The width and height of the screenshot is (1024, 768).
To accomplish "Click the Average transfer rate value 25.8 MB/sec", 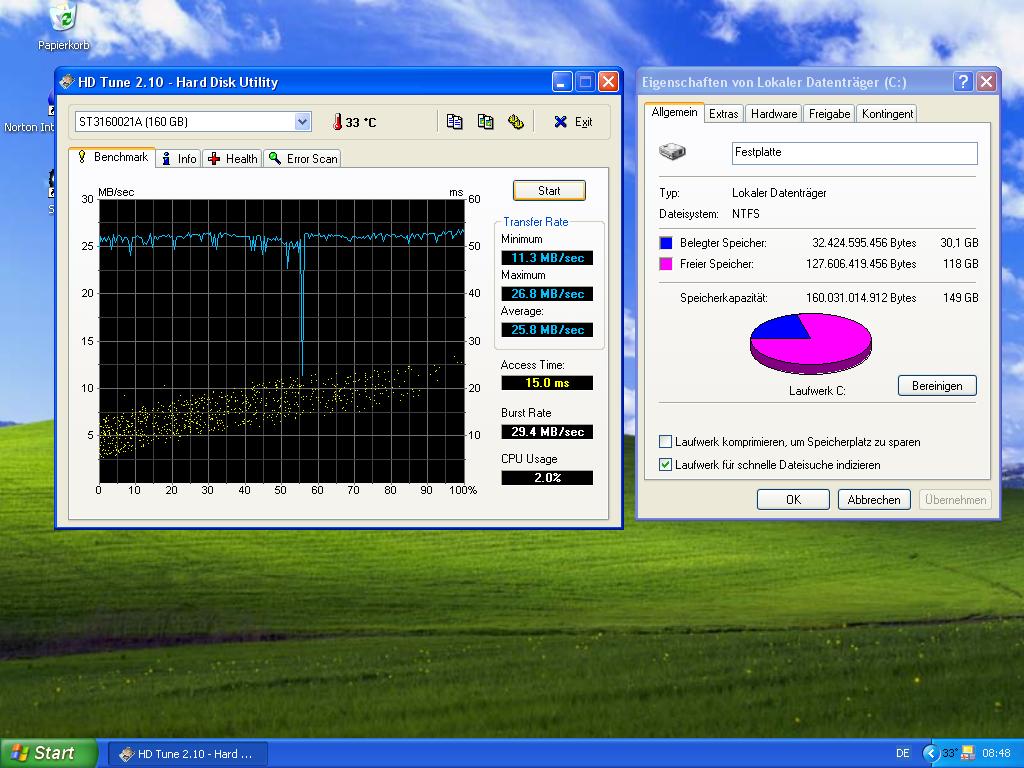I will tap(547, 330).
